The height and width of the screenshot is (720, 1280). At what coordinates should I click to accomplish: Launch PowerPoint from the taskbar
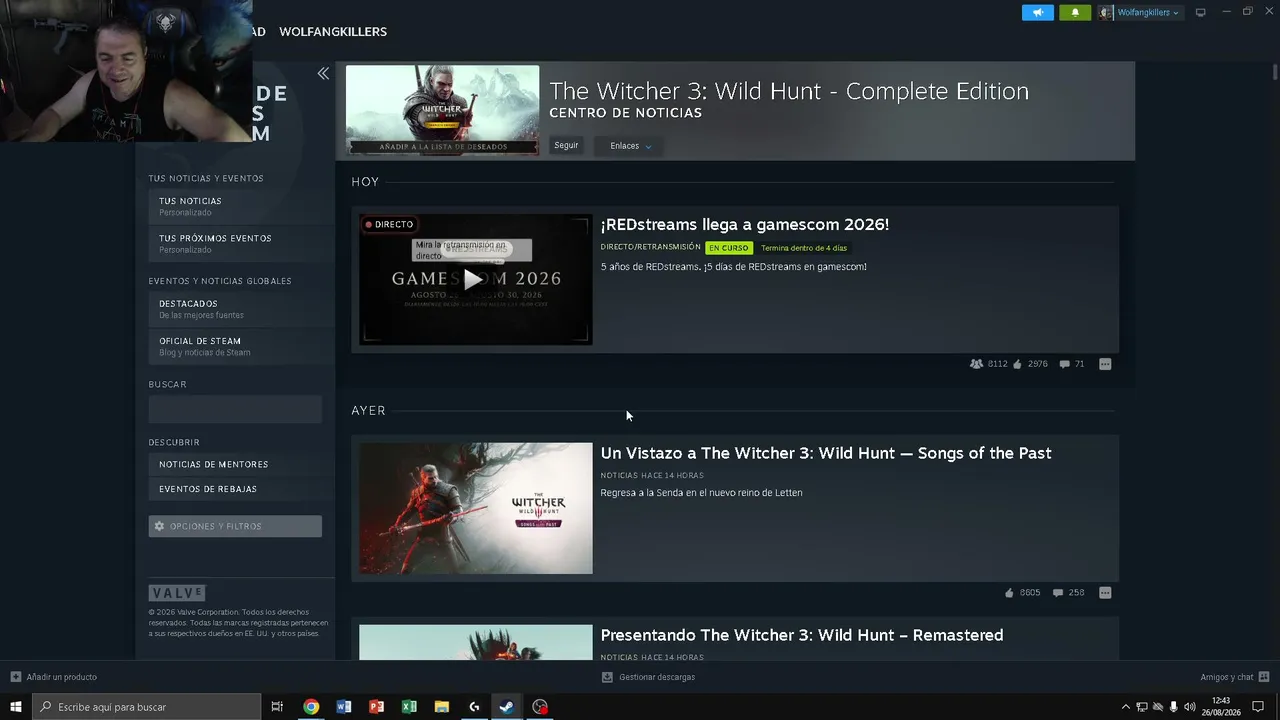click(x=376, y=707)
